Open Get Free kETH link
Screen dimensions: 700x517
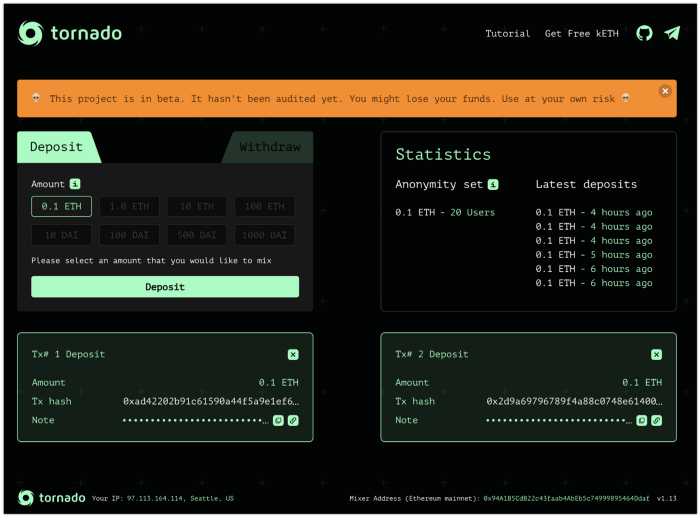click(582, 33)
